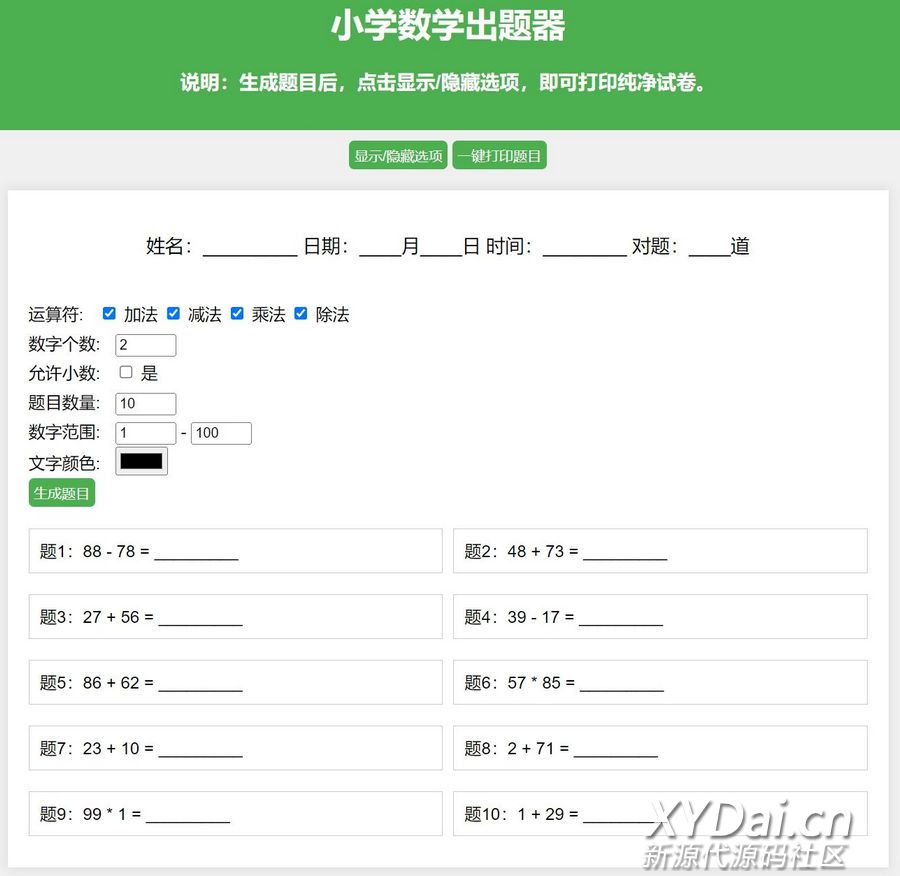The width and height of the screenshot is (900, 876).
Task: Click the 显示/隐藏选项 button
Action: (x=398, y=156)
